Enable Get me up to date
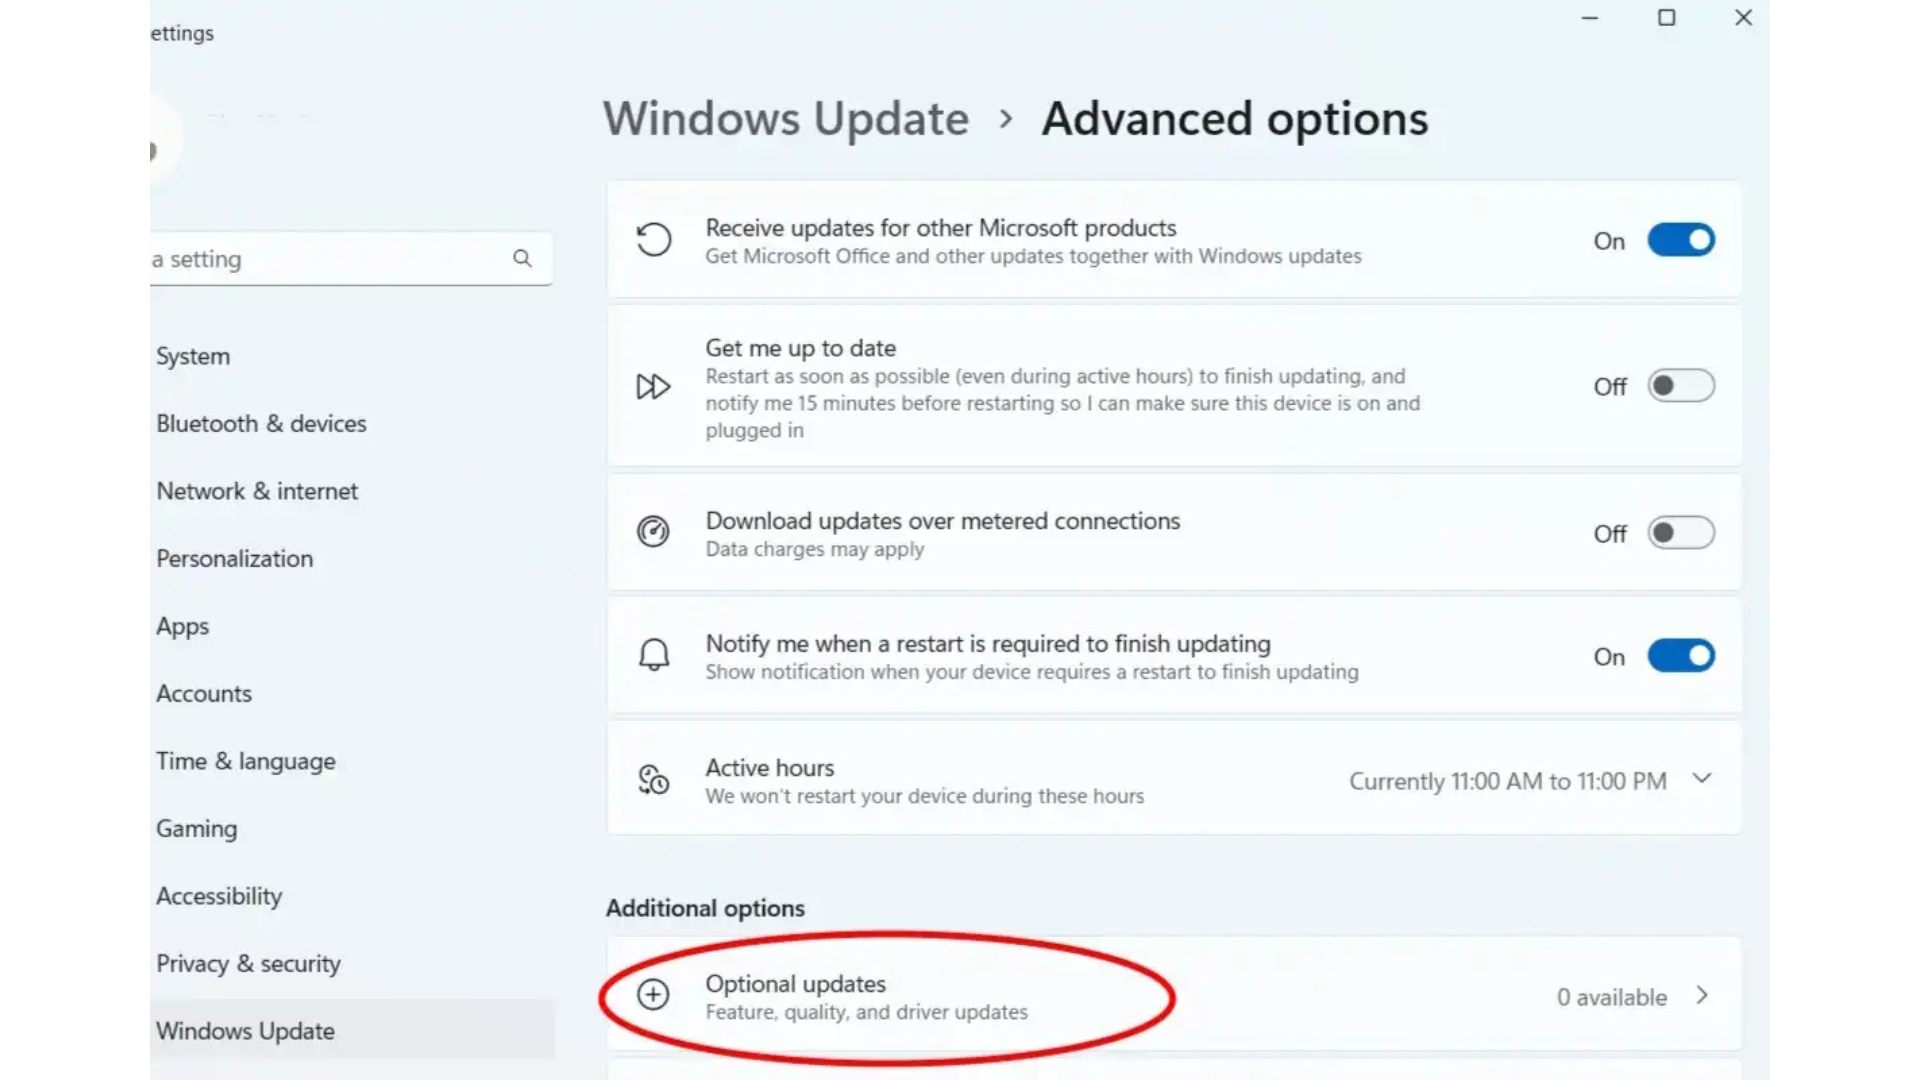This screenshot has height=1080, width=1920. [x=1681, y=387]
